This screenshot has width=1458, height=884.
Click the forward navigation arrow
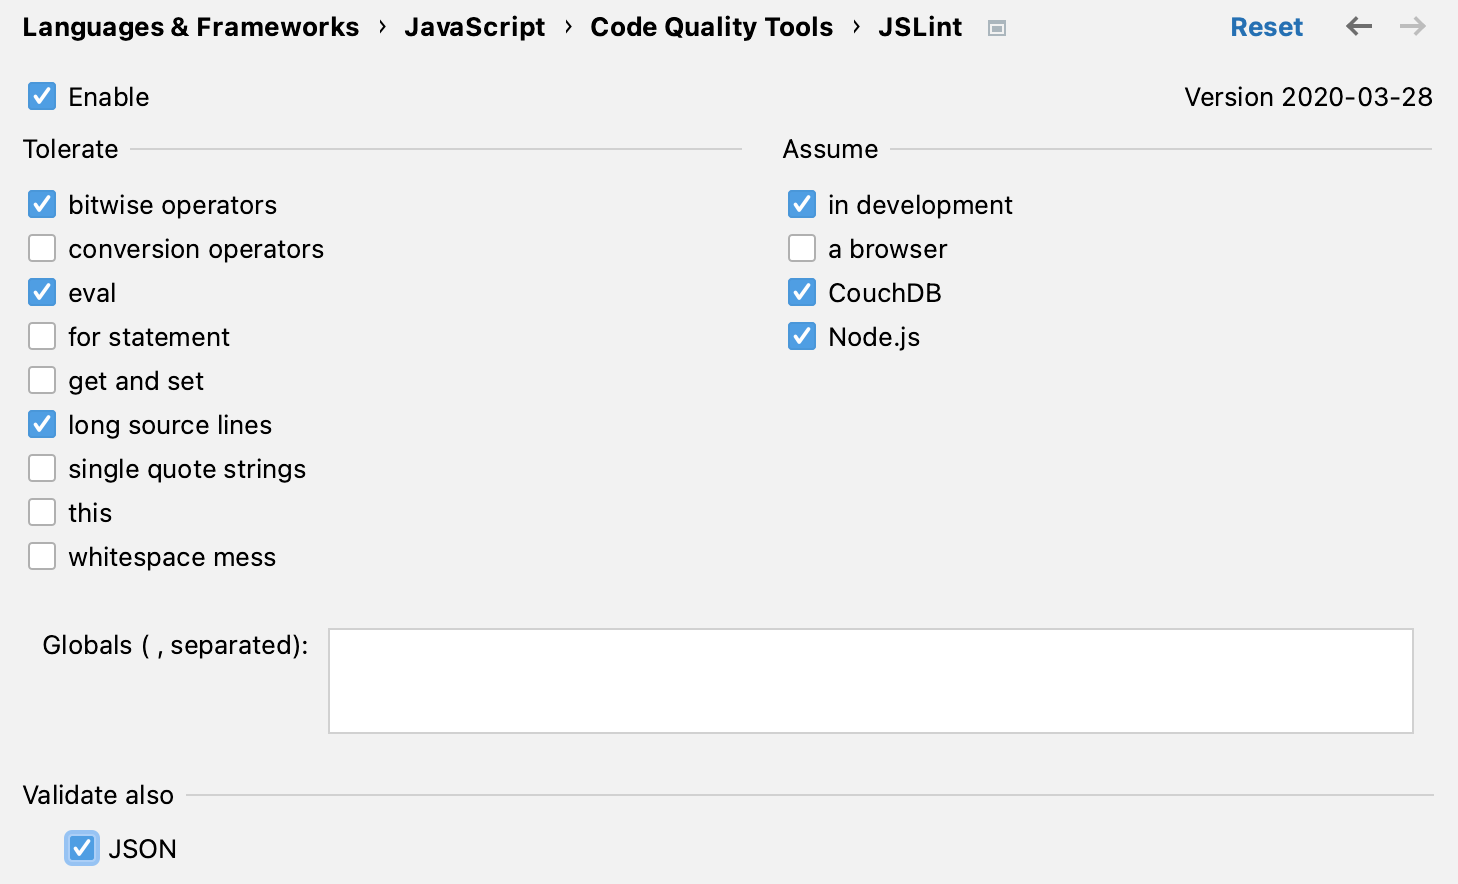(x=1412, y=27)
